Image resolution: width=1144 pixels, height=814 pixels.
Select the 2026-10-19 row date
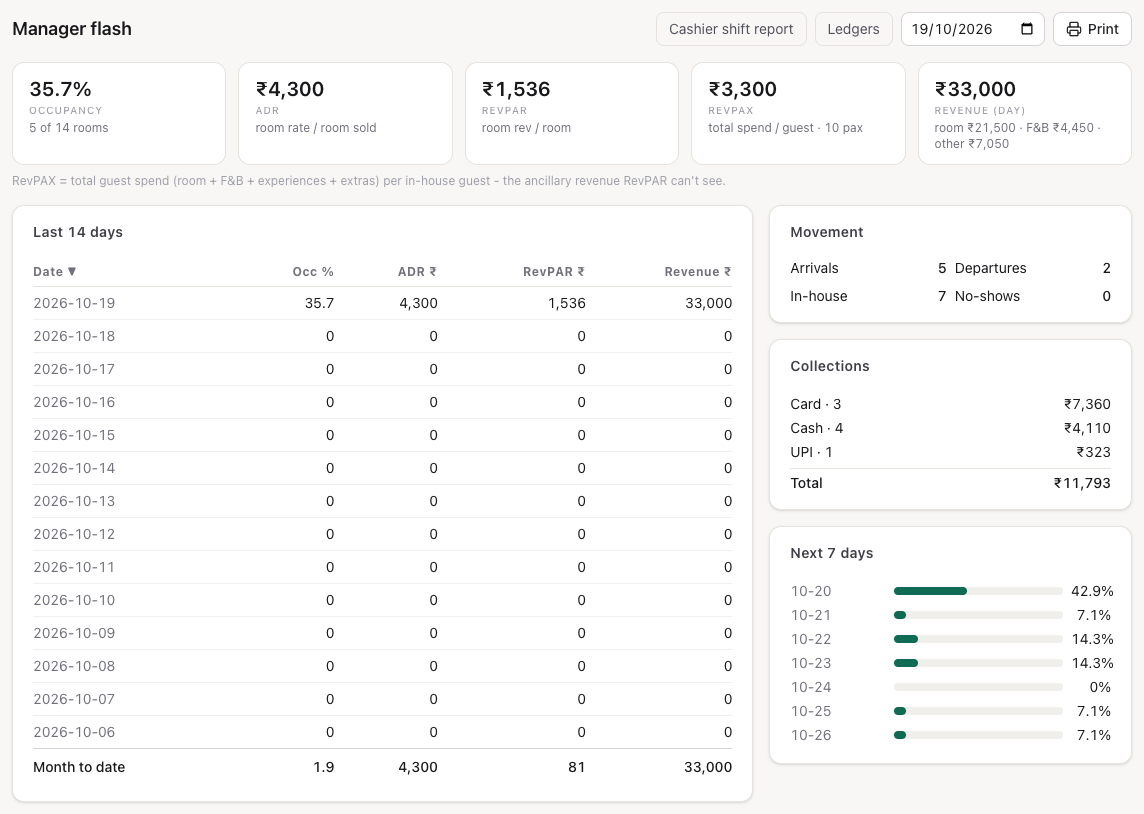(74, 303)
